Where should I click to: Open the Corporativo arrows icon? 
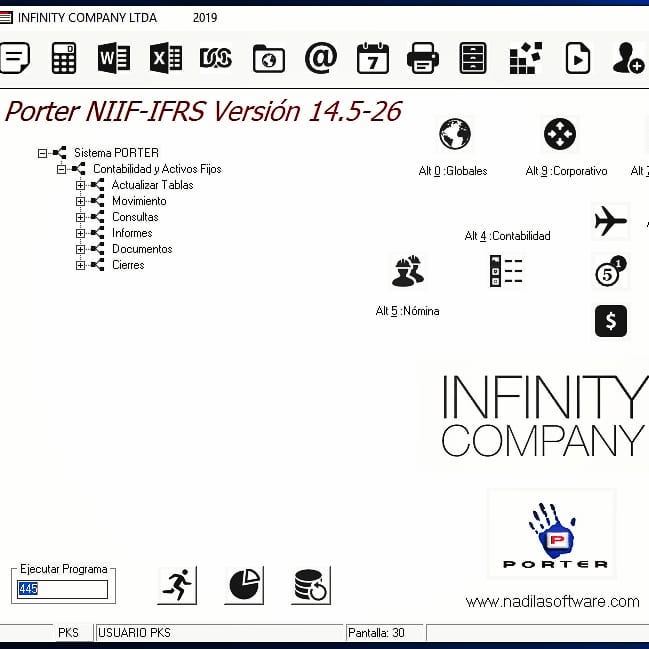click(x=560, y=134)
